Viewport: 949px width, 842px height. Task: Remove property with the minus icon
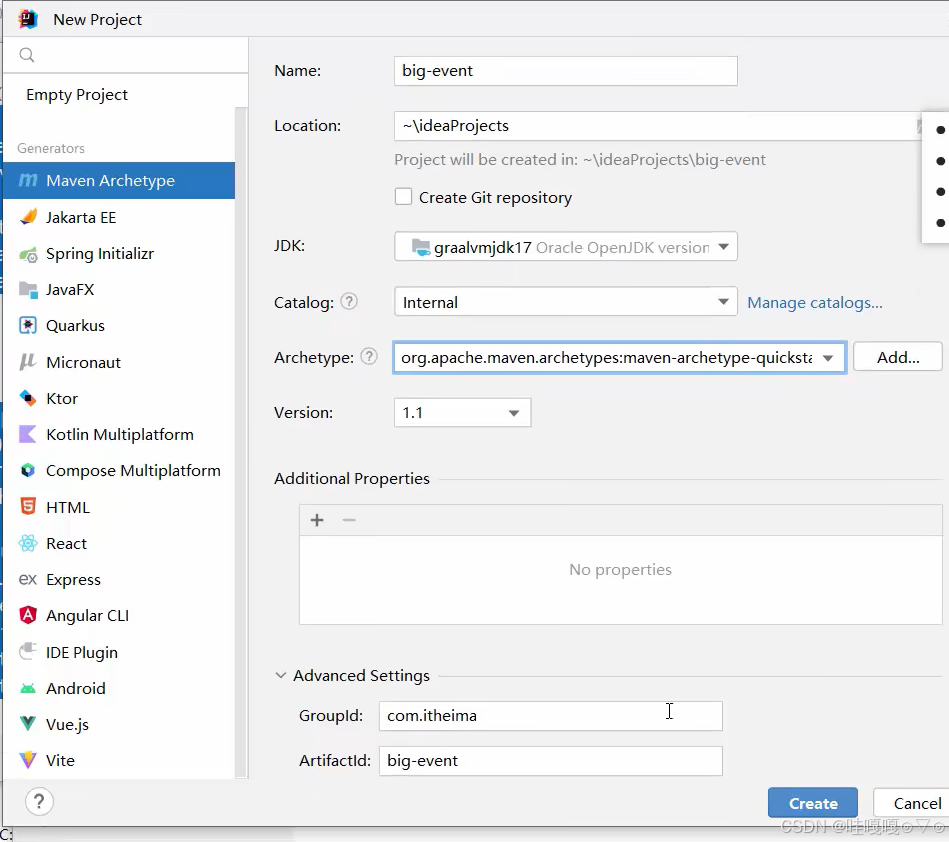(x=349, y=520)
